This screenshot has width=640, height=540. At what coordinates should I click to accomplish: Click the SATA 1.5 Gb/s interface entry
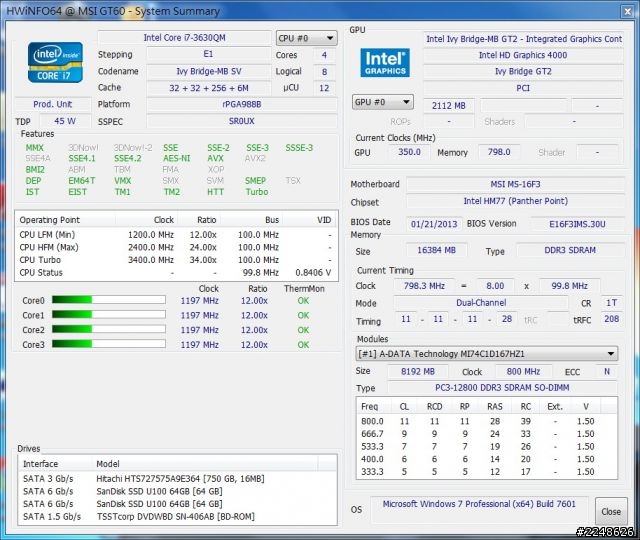point(52,516)
